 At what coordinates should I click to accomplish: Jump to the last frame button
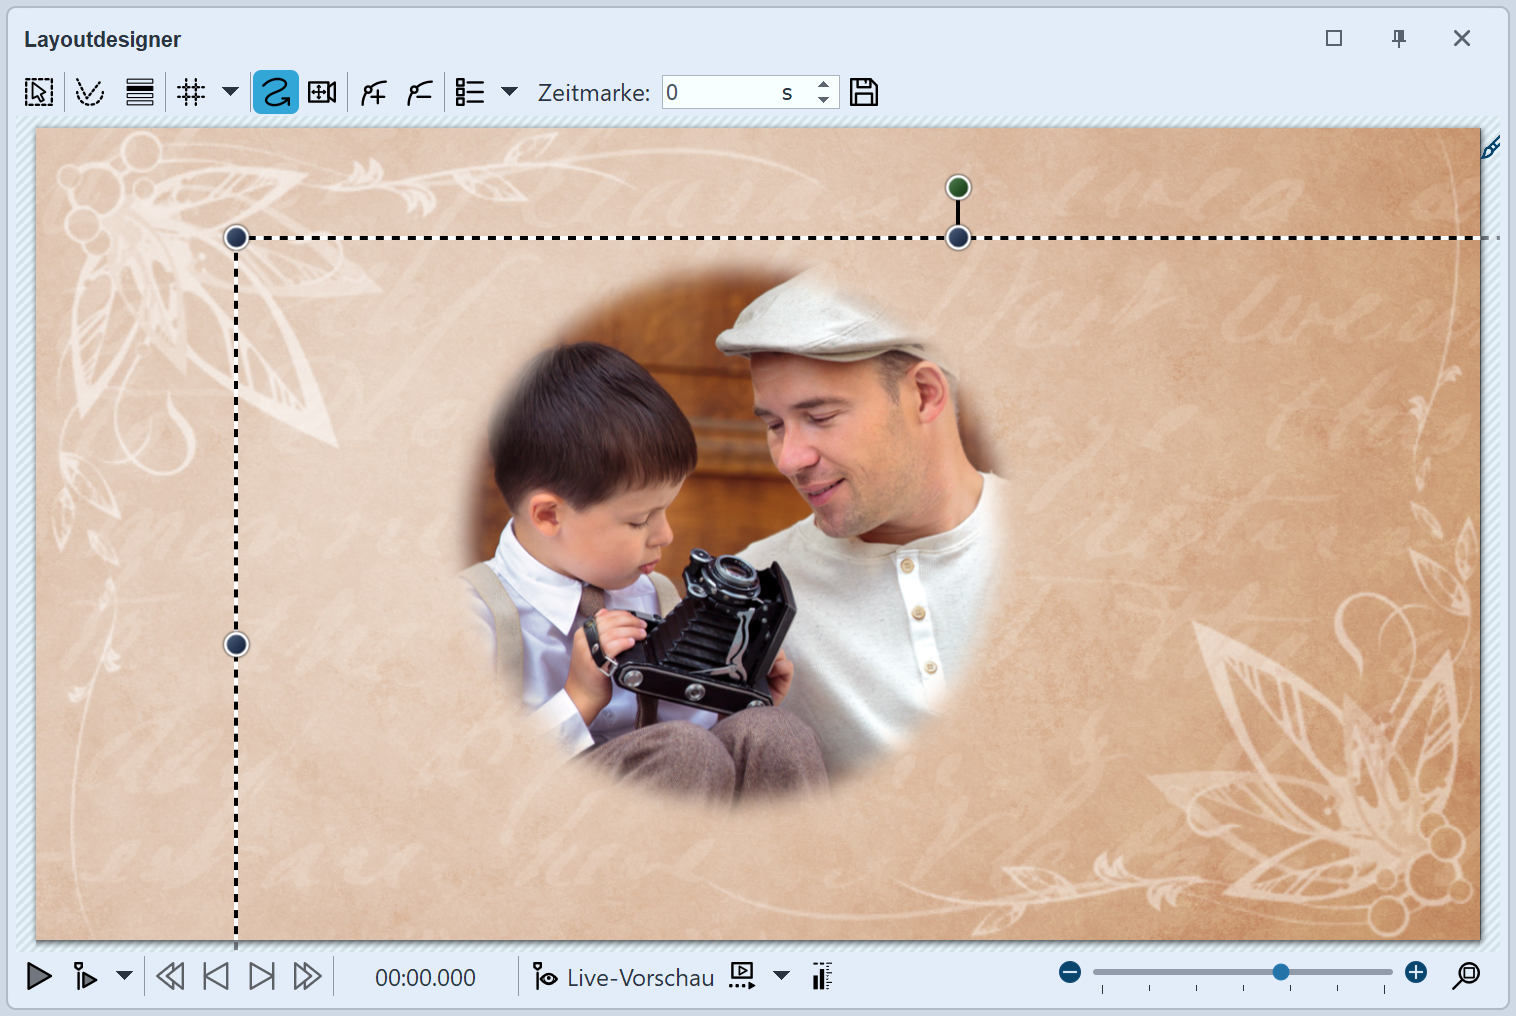[x=262, y=977]
